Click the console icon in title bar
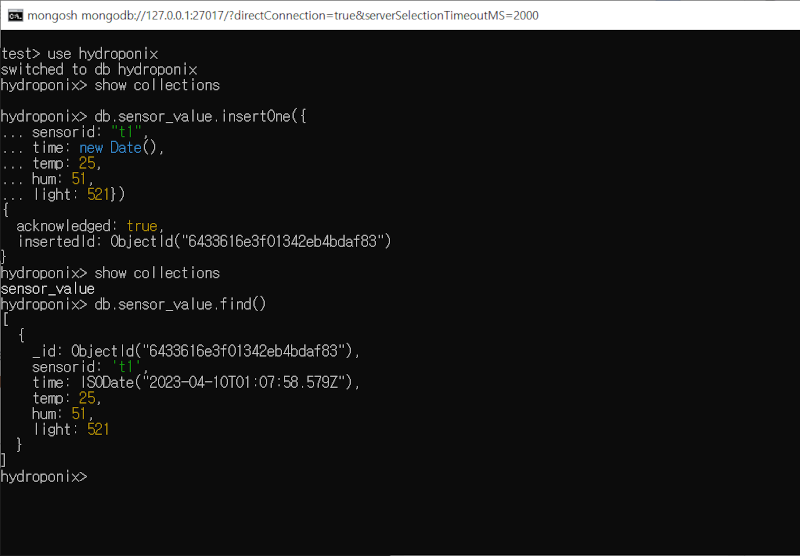Screen dimensions: 800x556 point(15,15)
